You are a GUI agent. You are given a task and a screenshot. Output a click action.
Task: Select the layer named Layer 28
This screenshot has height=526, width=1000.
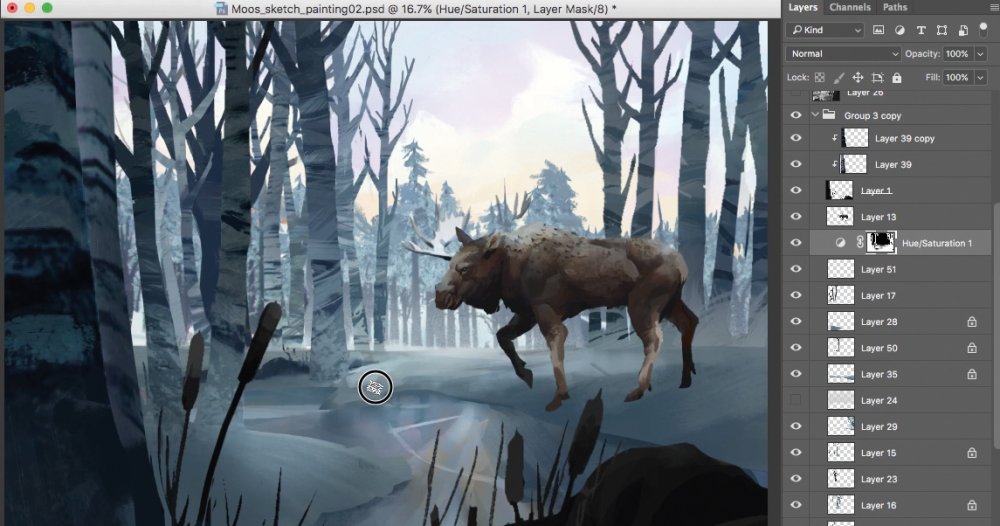[879, 322]
